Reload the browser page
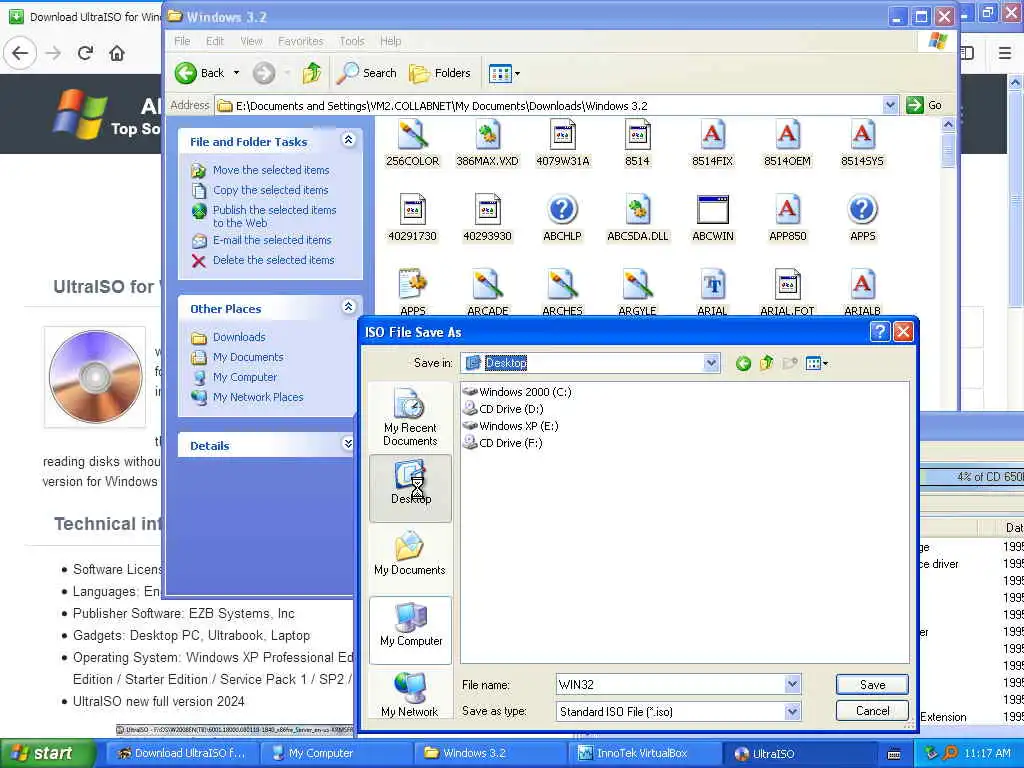Viewport: 1024px width, 768px height. pyautogui.click(x=86, y=53)
